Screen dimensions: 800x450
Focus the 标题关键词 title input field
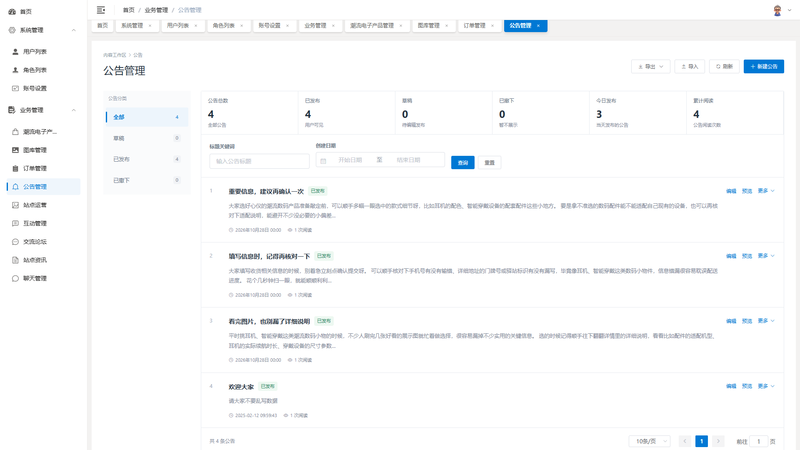259,161
